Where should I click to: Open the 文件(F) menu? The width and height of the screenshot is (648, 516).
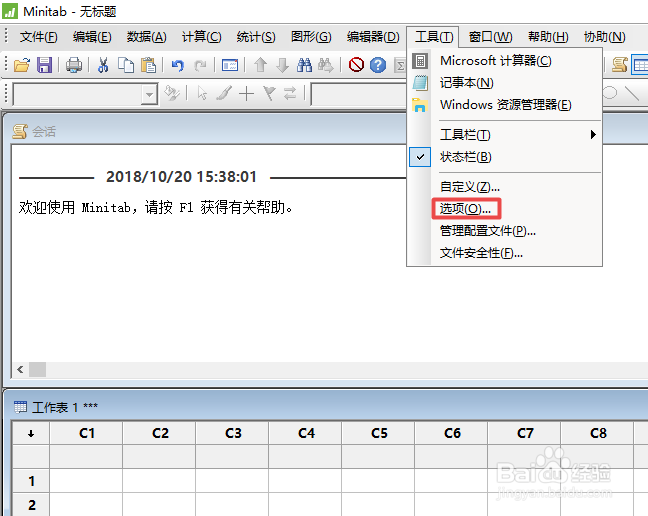pos(38,37)
